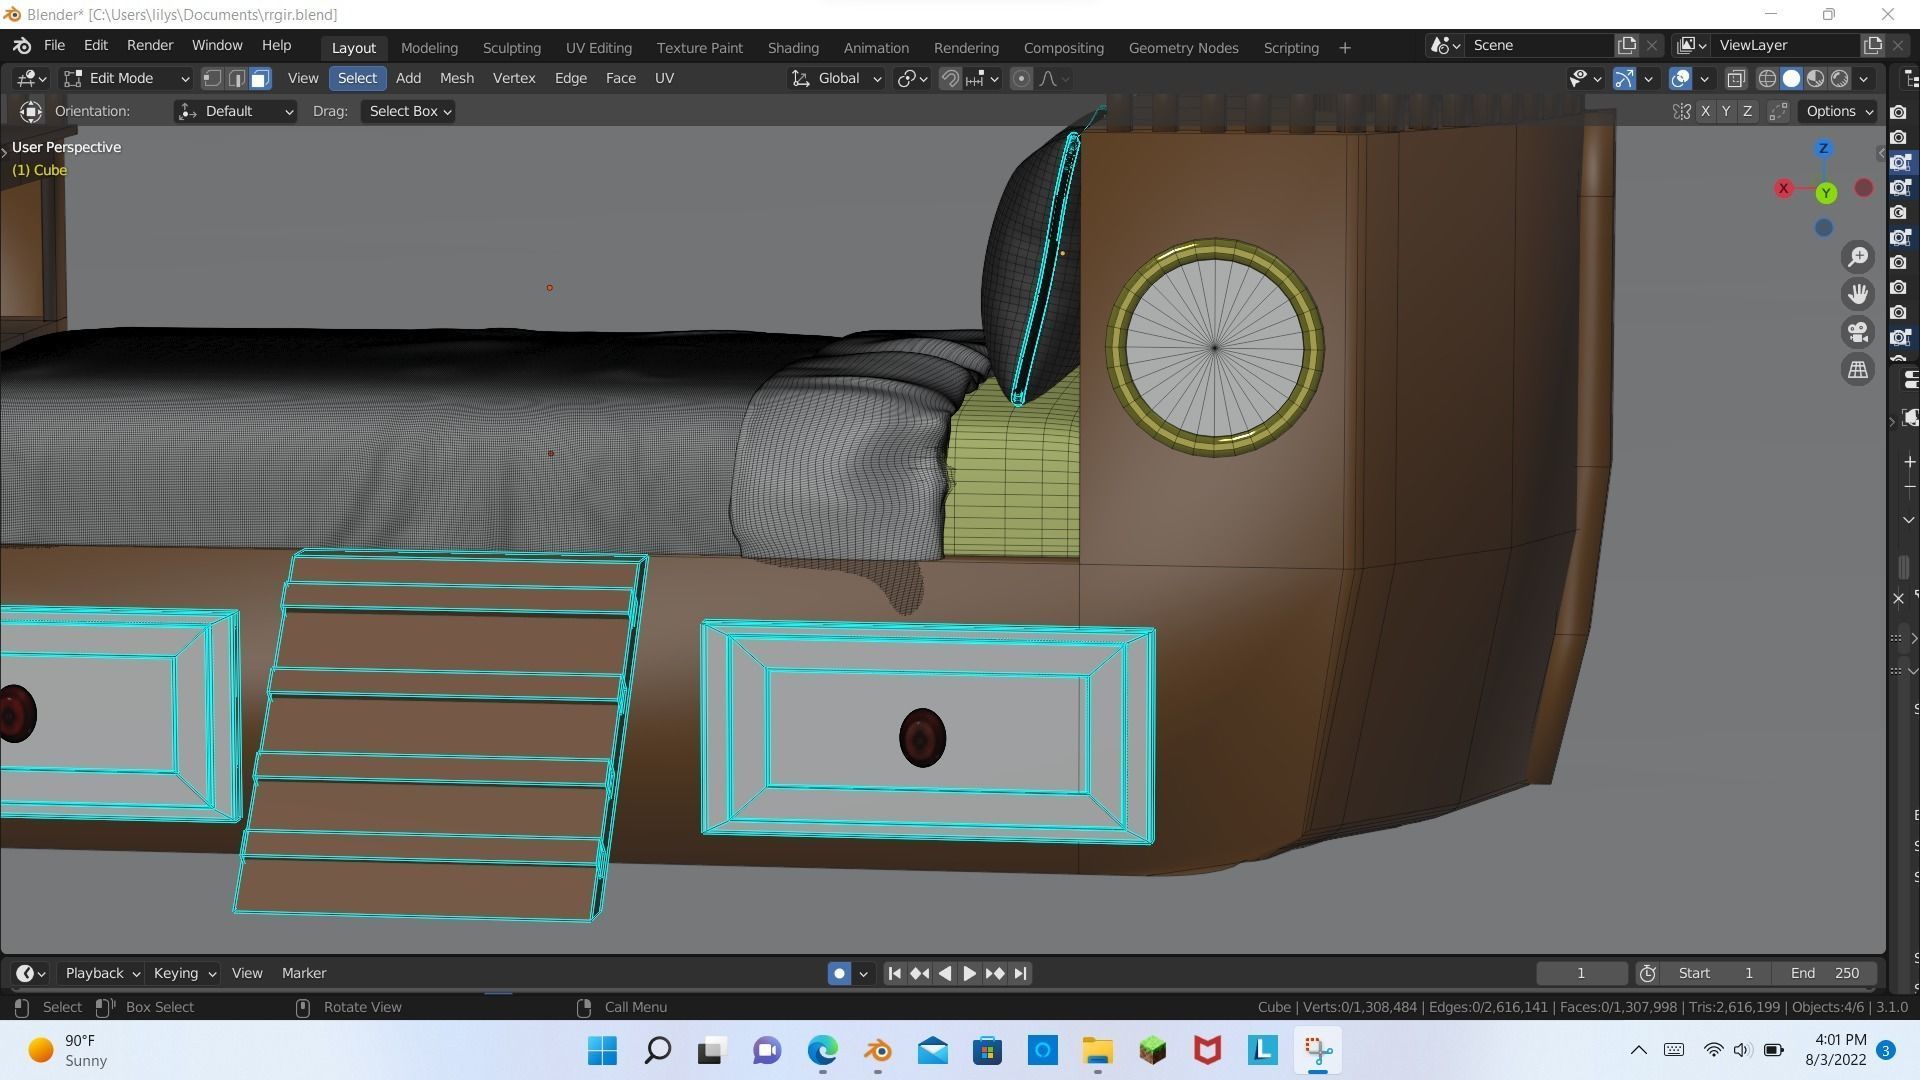Jump to the timeline end frame

click(1020, 973)
